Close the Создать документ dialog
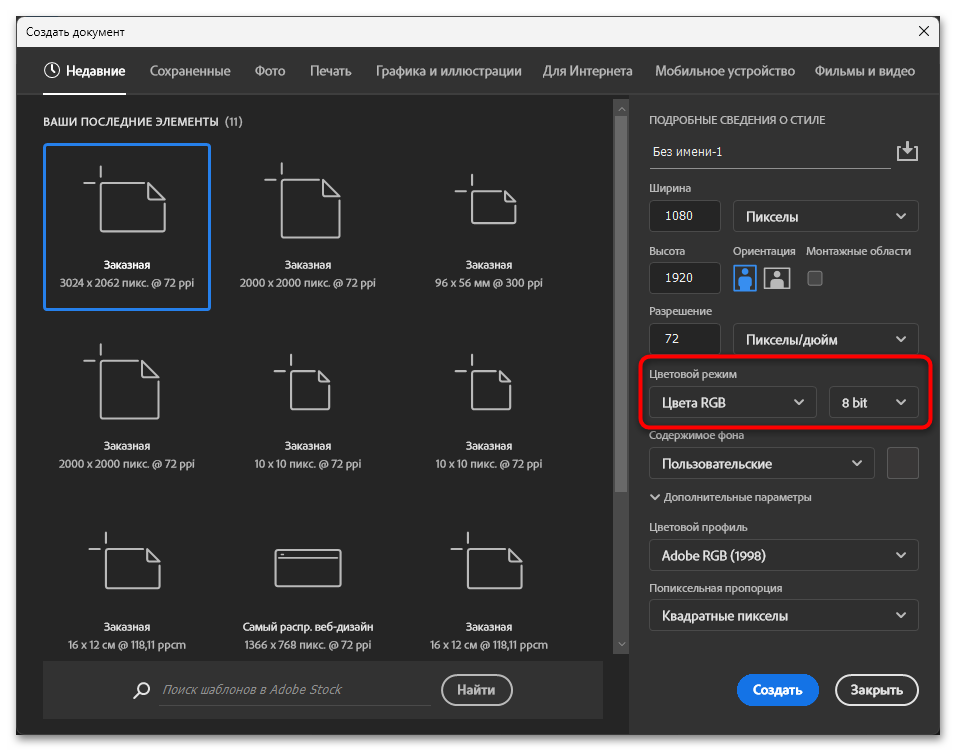The image size is (956, 751). (x=924, y=31)
